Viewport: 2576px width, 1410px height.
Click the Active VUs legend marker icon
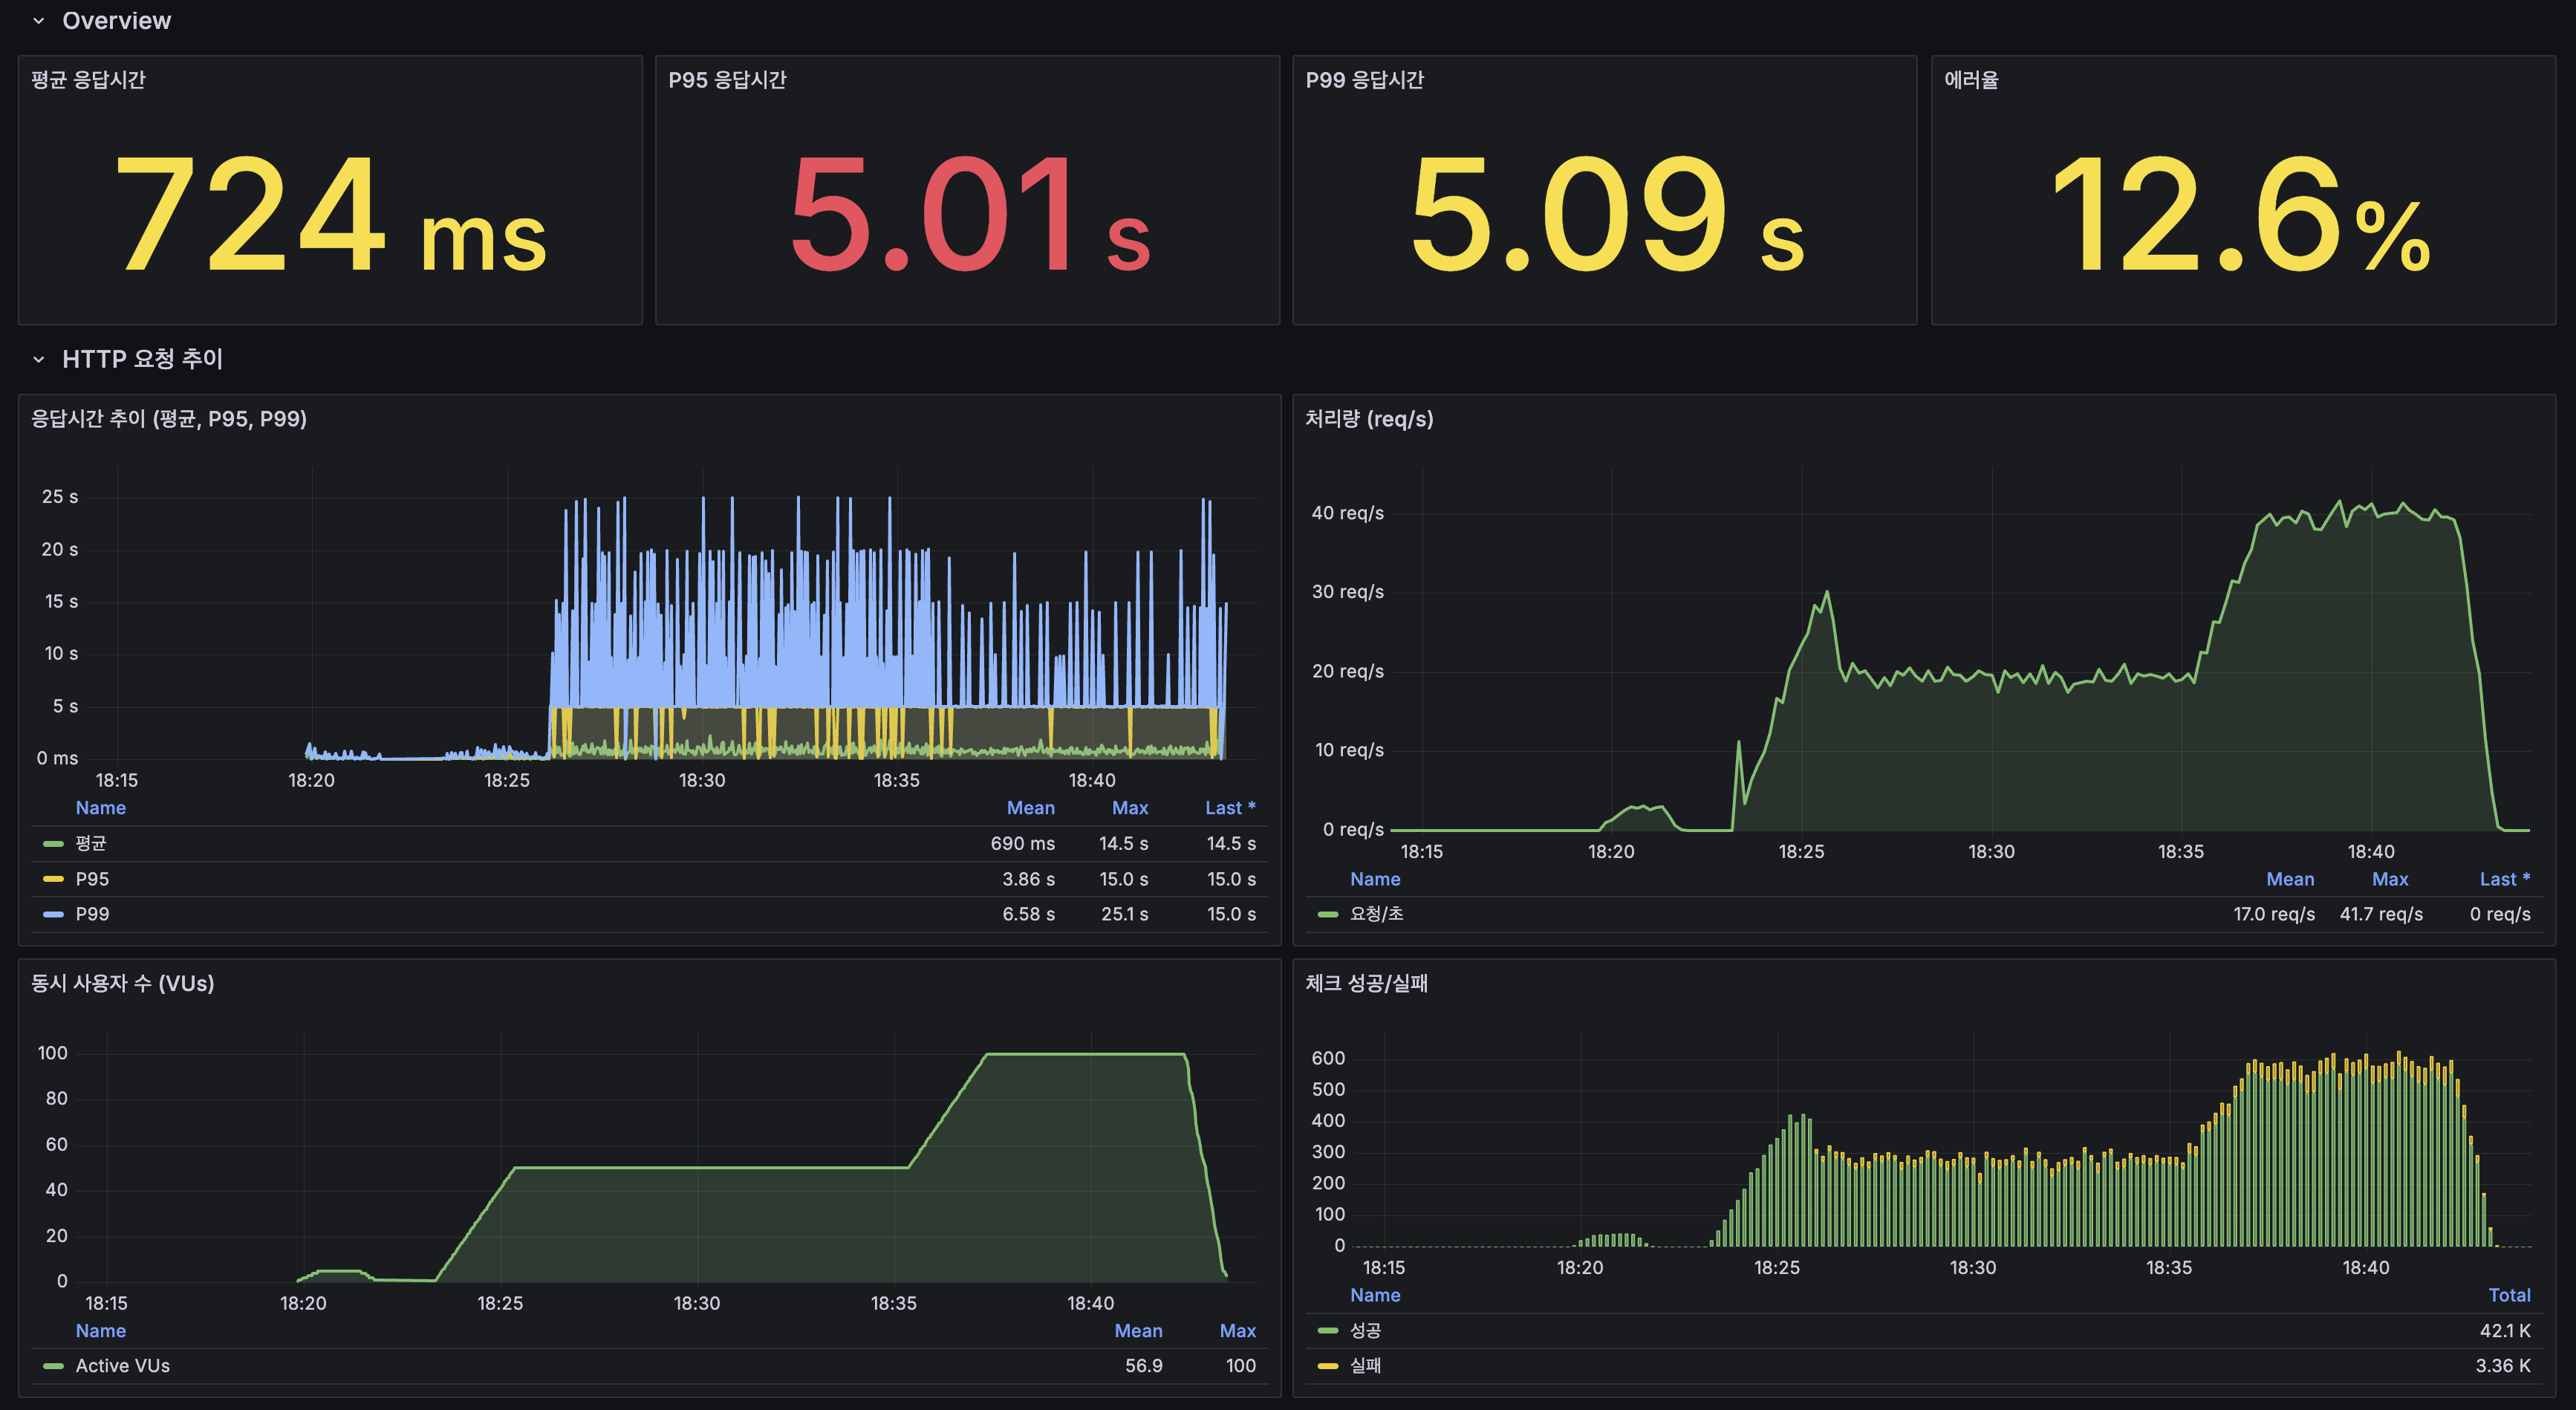coord(54,1365)
